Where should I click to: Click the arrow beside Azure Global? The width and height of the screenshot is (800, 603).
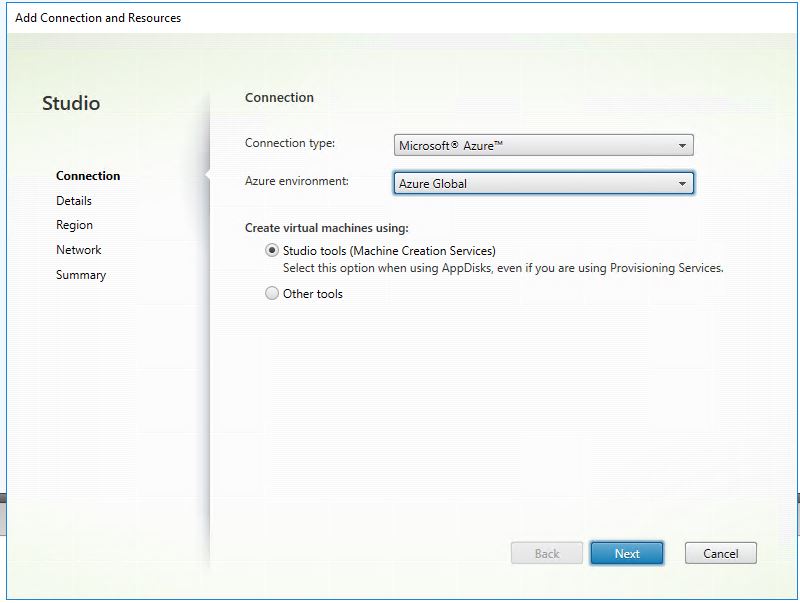[682, 184]
